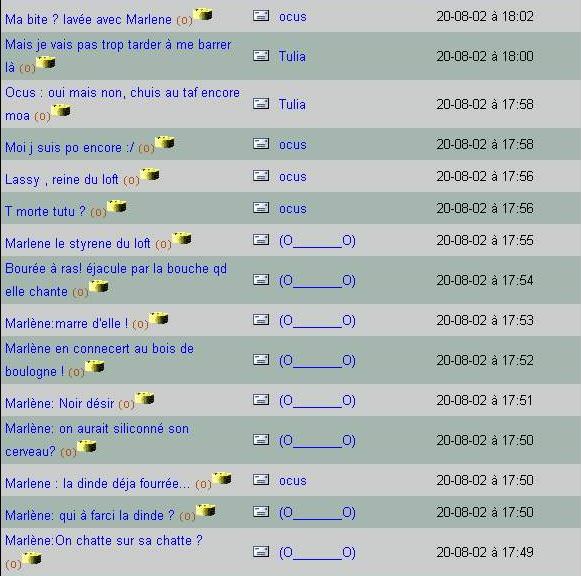Click the message card icon in the 17:49 row

[261, 552]
